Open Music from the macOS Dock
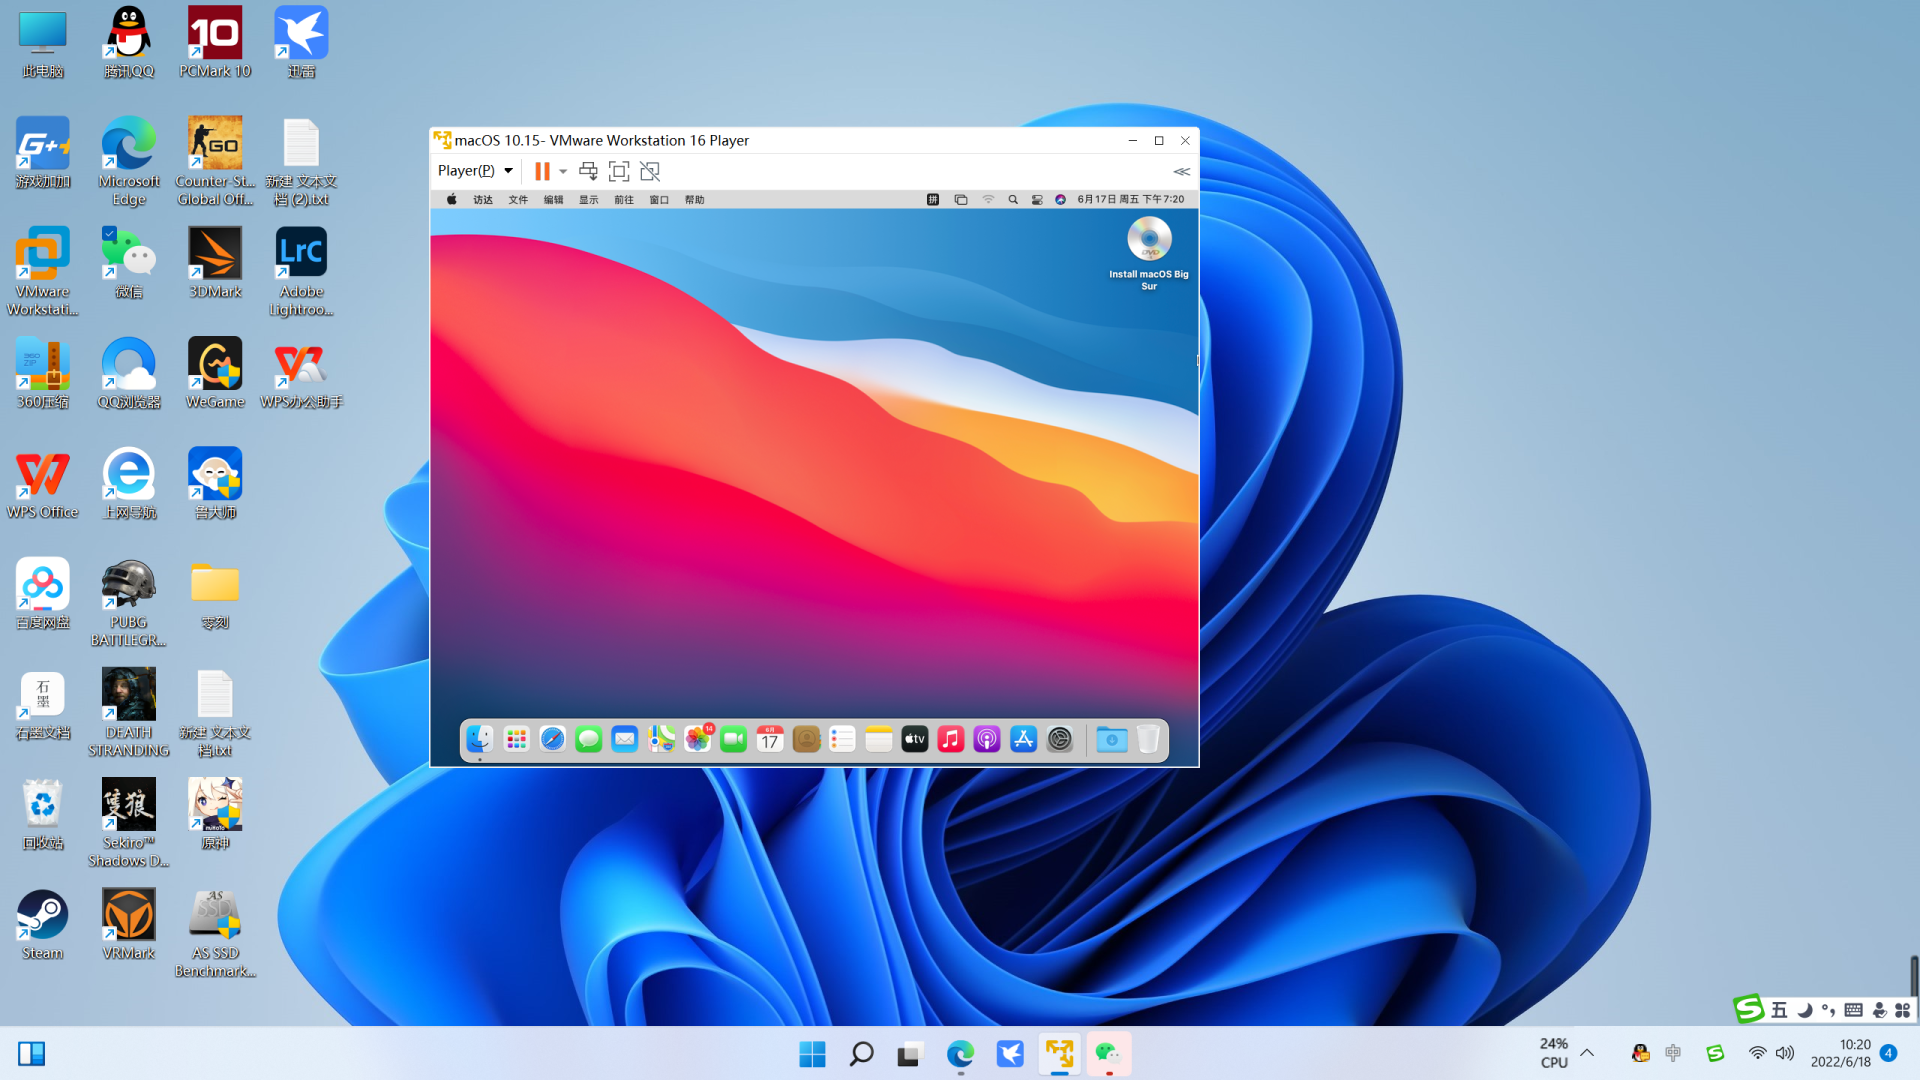The image size is (1920, 1080). pyautogui.click(x=951, y=740)
